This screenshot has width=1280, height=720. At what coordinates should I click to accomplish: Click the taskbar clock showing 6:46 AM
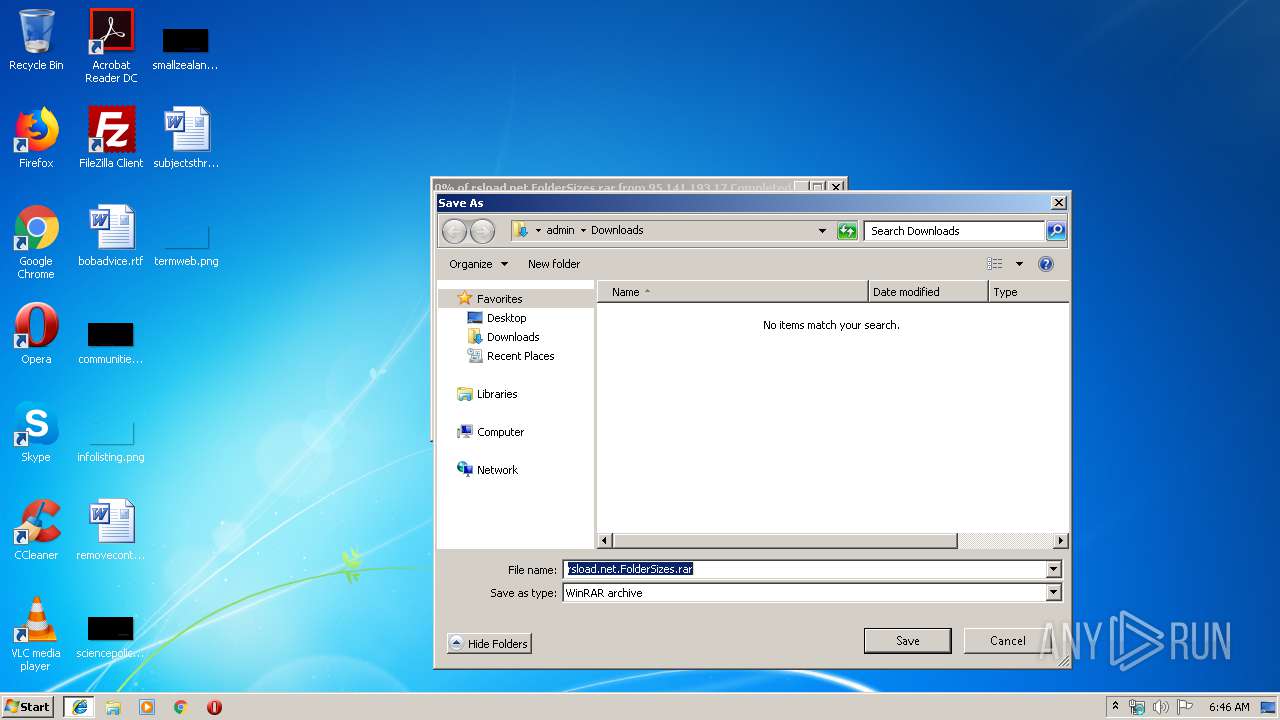[x=1229, y=707]
